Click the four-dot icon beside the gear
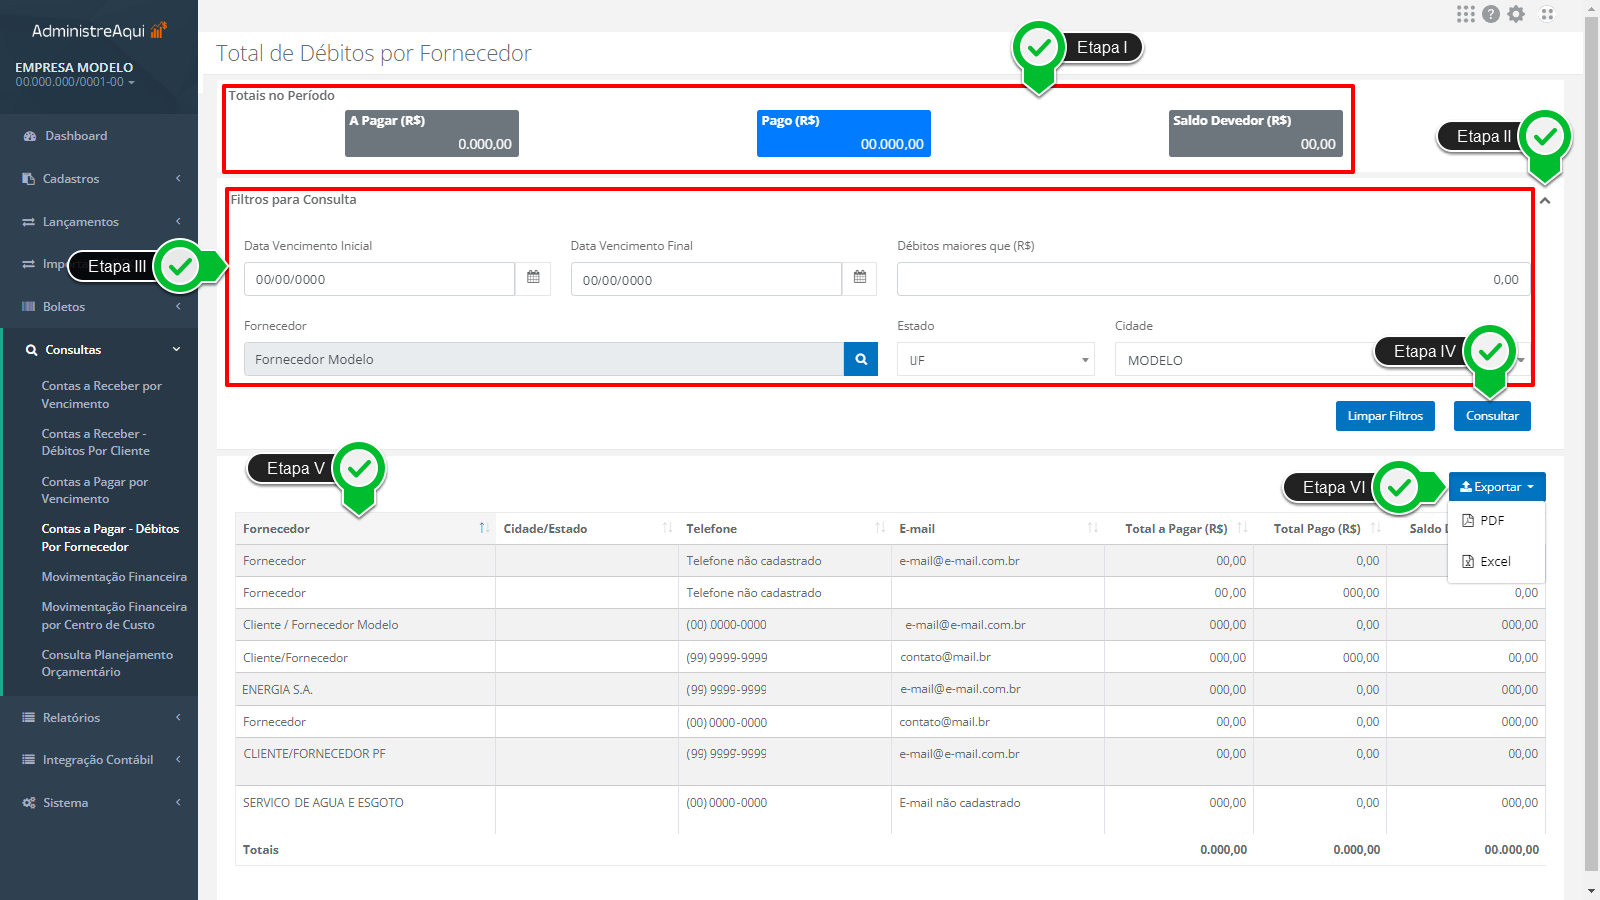1600x900 pixels. click(x=1547, y=14)
